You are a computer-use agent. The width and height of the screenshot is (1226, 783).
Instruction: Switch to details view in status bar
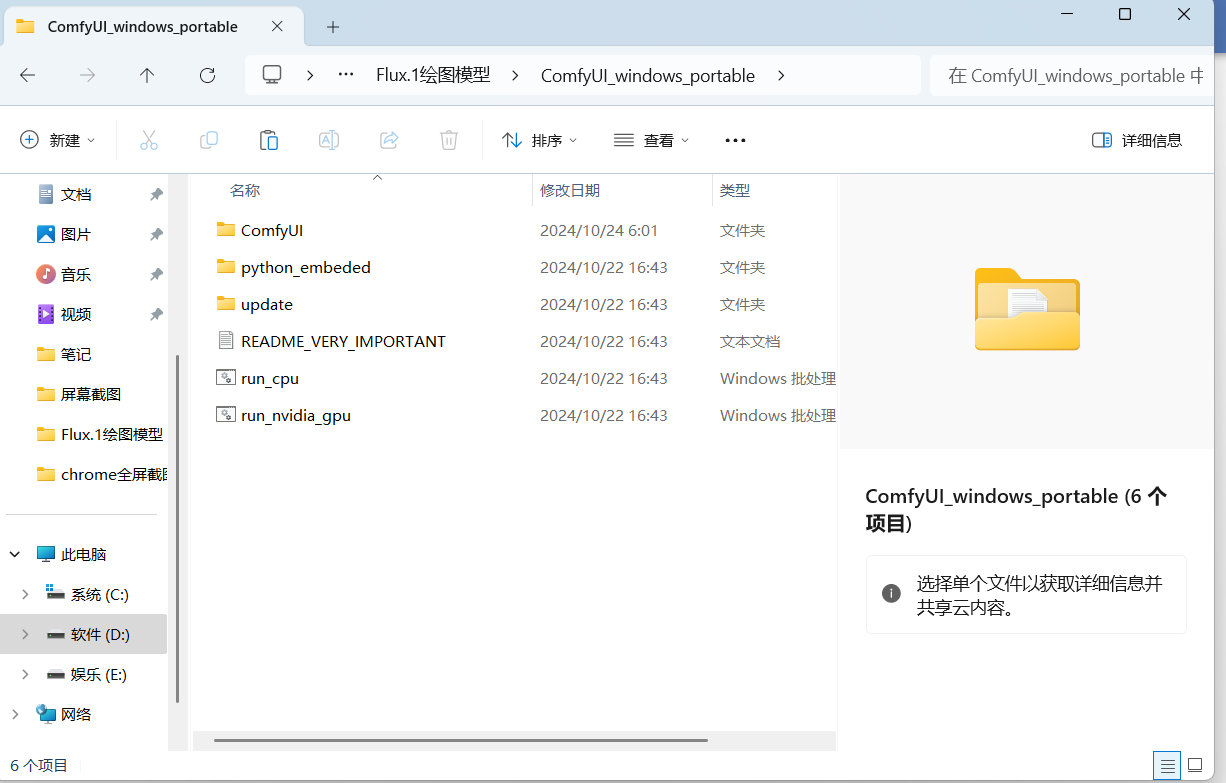click(x=1165, y=766)
